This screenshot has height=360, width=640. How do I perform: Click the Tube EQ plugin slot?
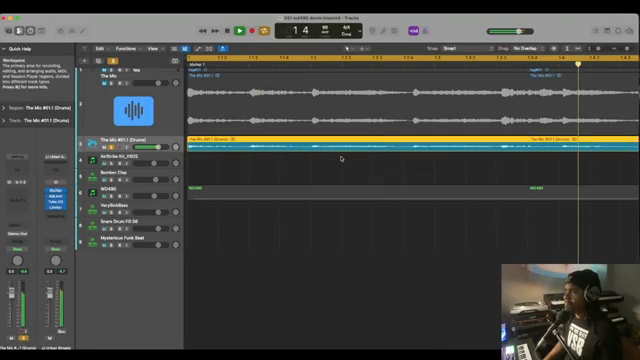pyautogui.click(x=56, y=202)
